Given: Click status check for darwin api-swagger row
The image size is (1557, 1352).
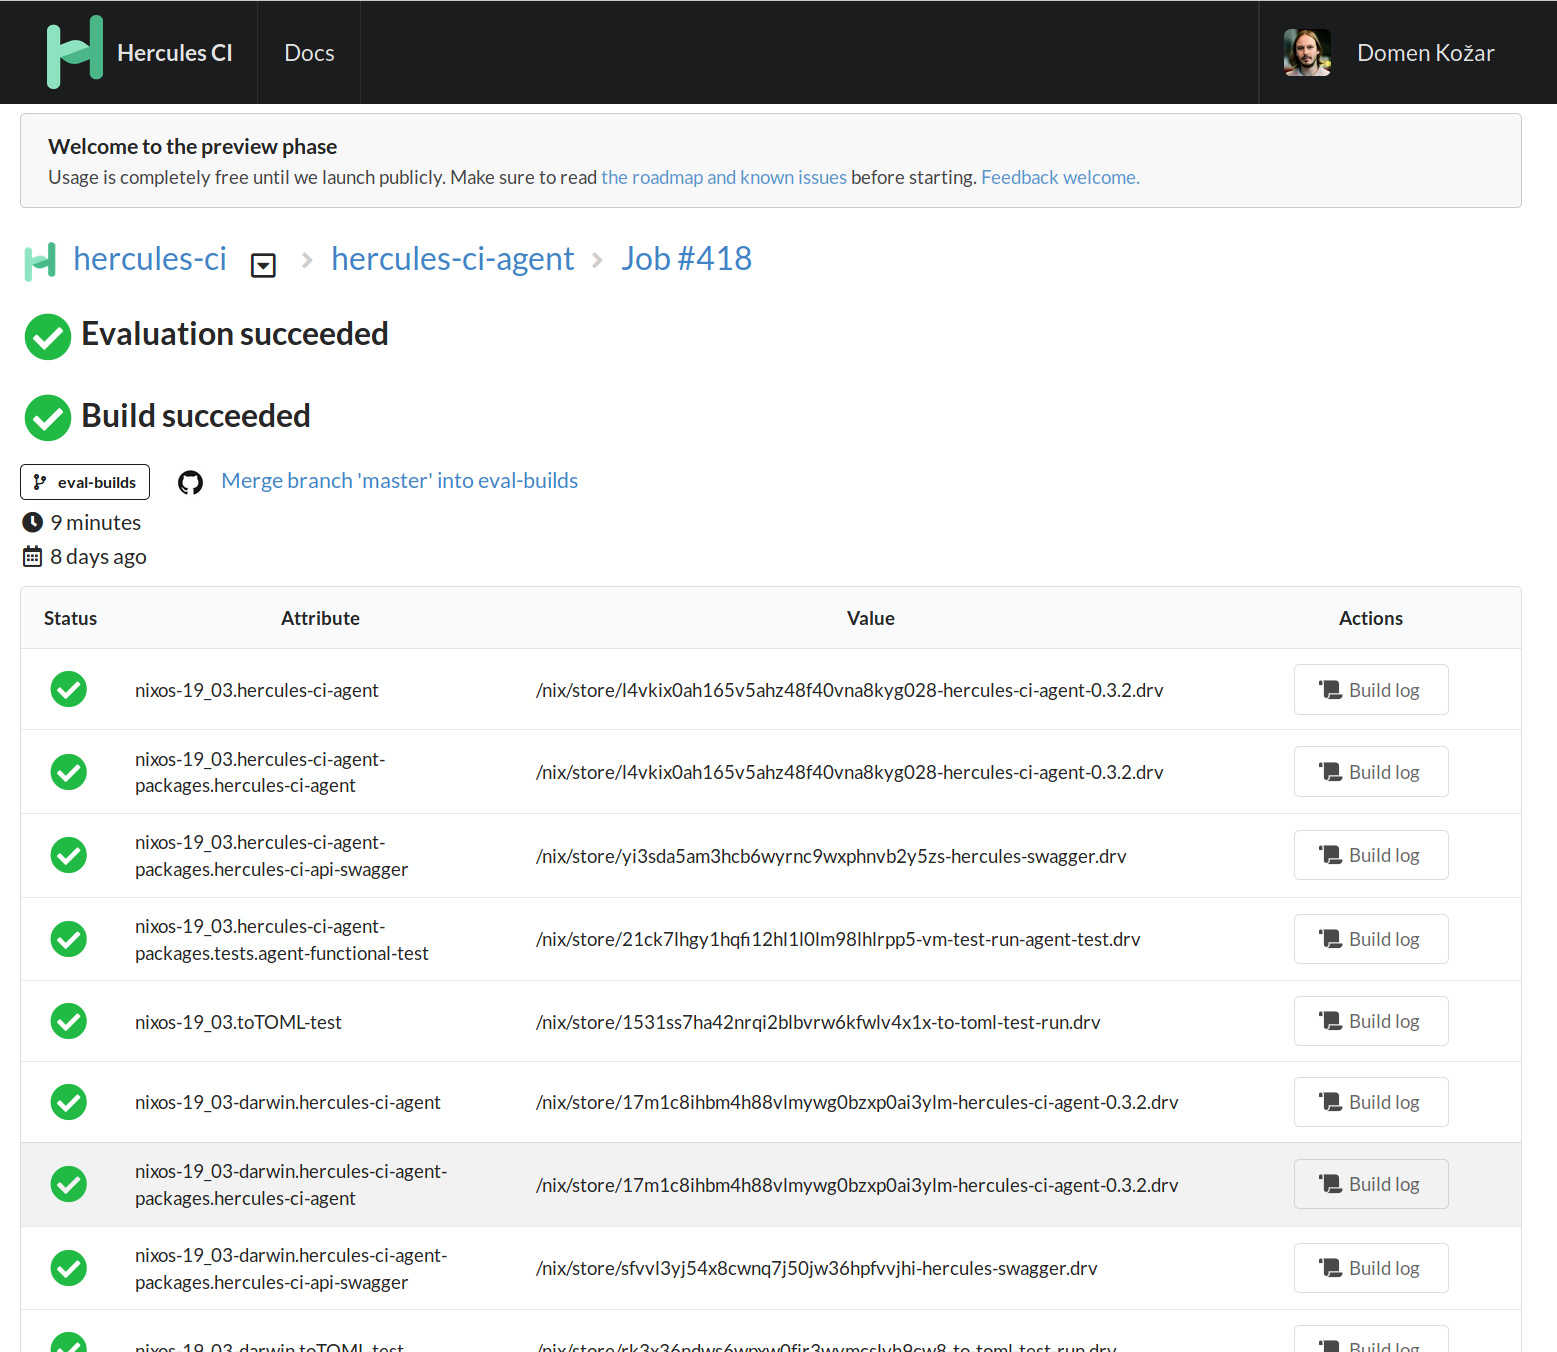Looking at the screenshot, I should click(x=69, y=1268).
